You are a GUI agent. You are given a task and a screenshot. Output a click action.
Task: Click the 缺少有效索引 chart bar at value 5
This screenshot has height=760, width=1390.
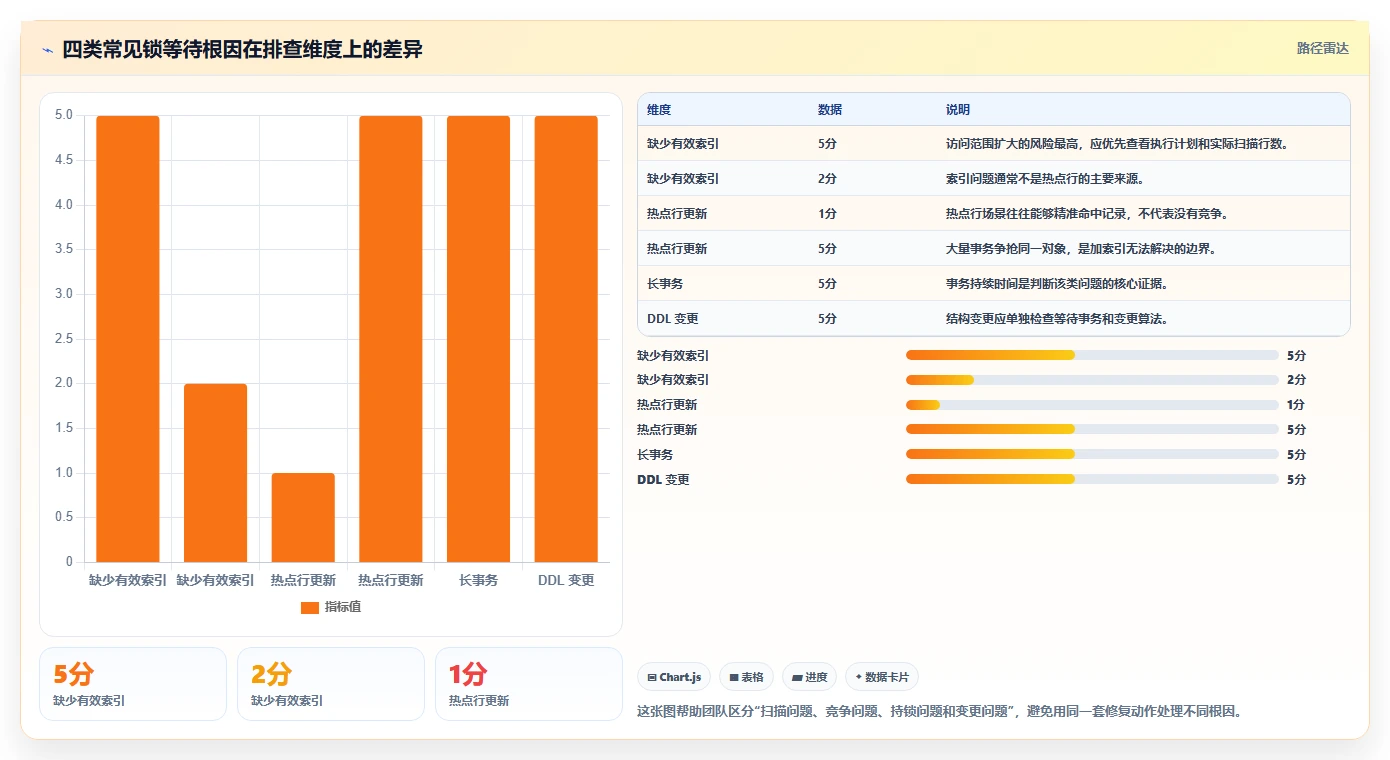pos(128,339)
